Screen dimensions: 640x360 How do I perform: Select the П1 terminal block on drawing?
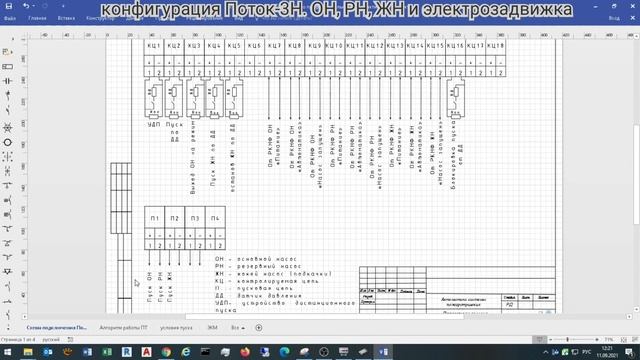[154, 228]
